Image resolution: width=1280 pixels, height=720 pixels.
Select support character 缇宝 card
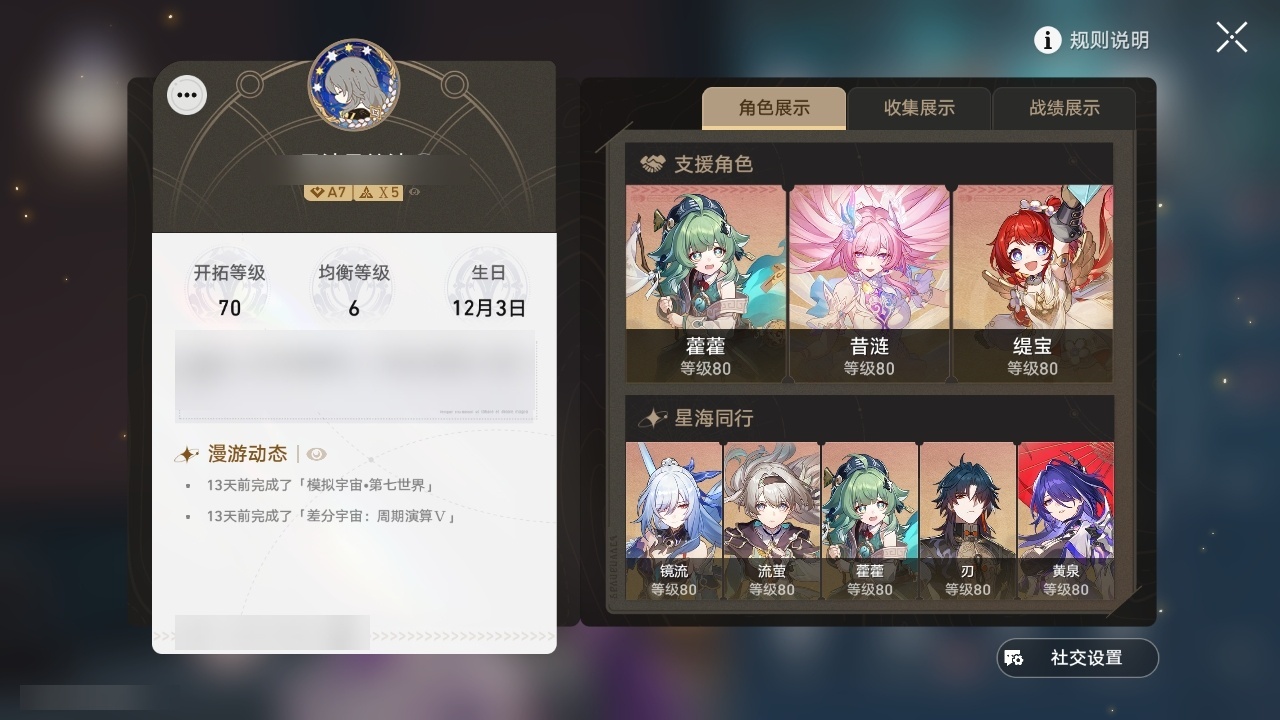coord(1032,283)
